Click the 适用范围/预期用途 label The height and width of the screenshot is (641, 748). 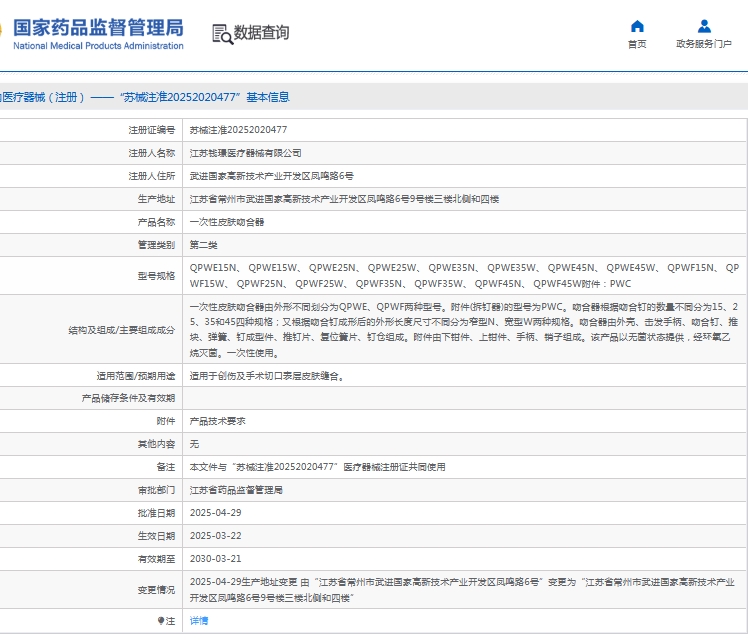point(136,376)
